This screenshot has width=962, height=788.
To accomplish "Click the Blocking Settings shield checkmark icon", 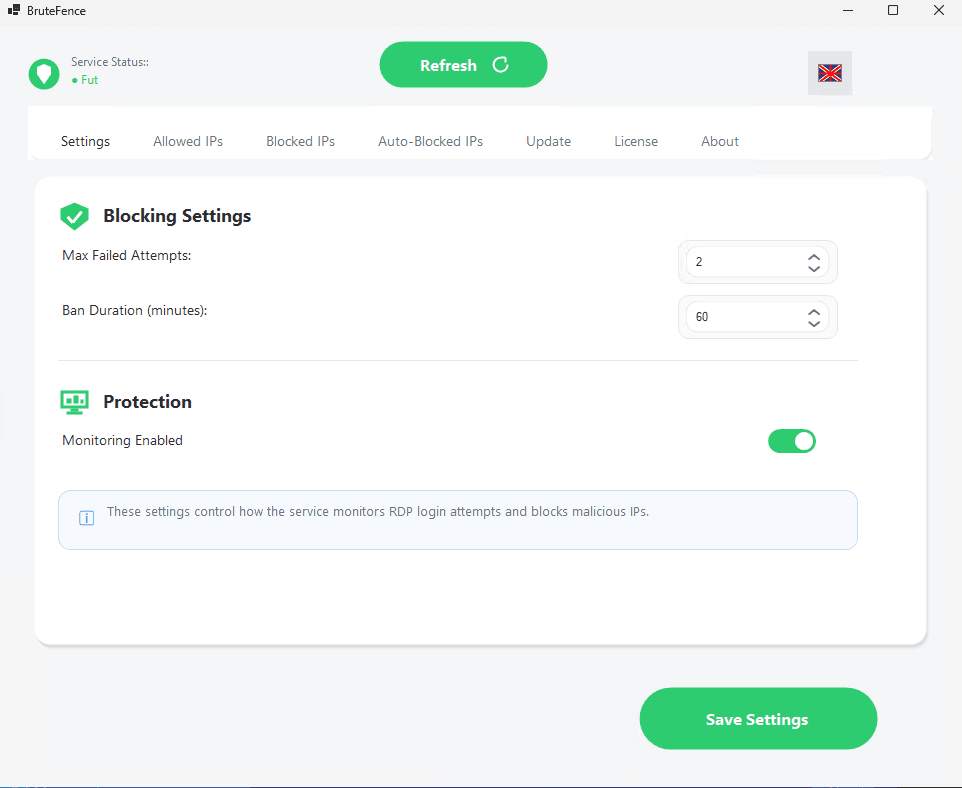I will (74, 216).
